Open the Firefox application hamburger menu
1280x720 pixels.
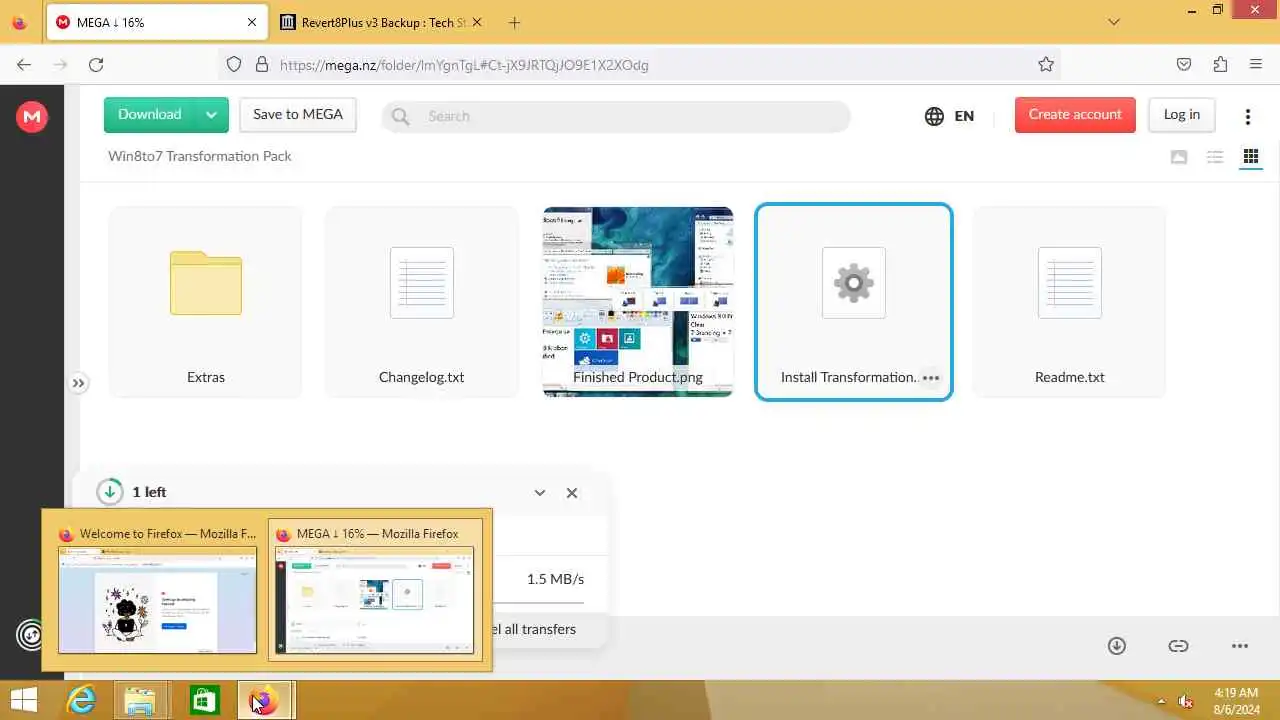(x=1256, y=64)
